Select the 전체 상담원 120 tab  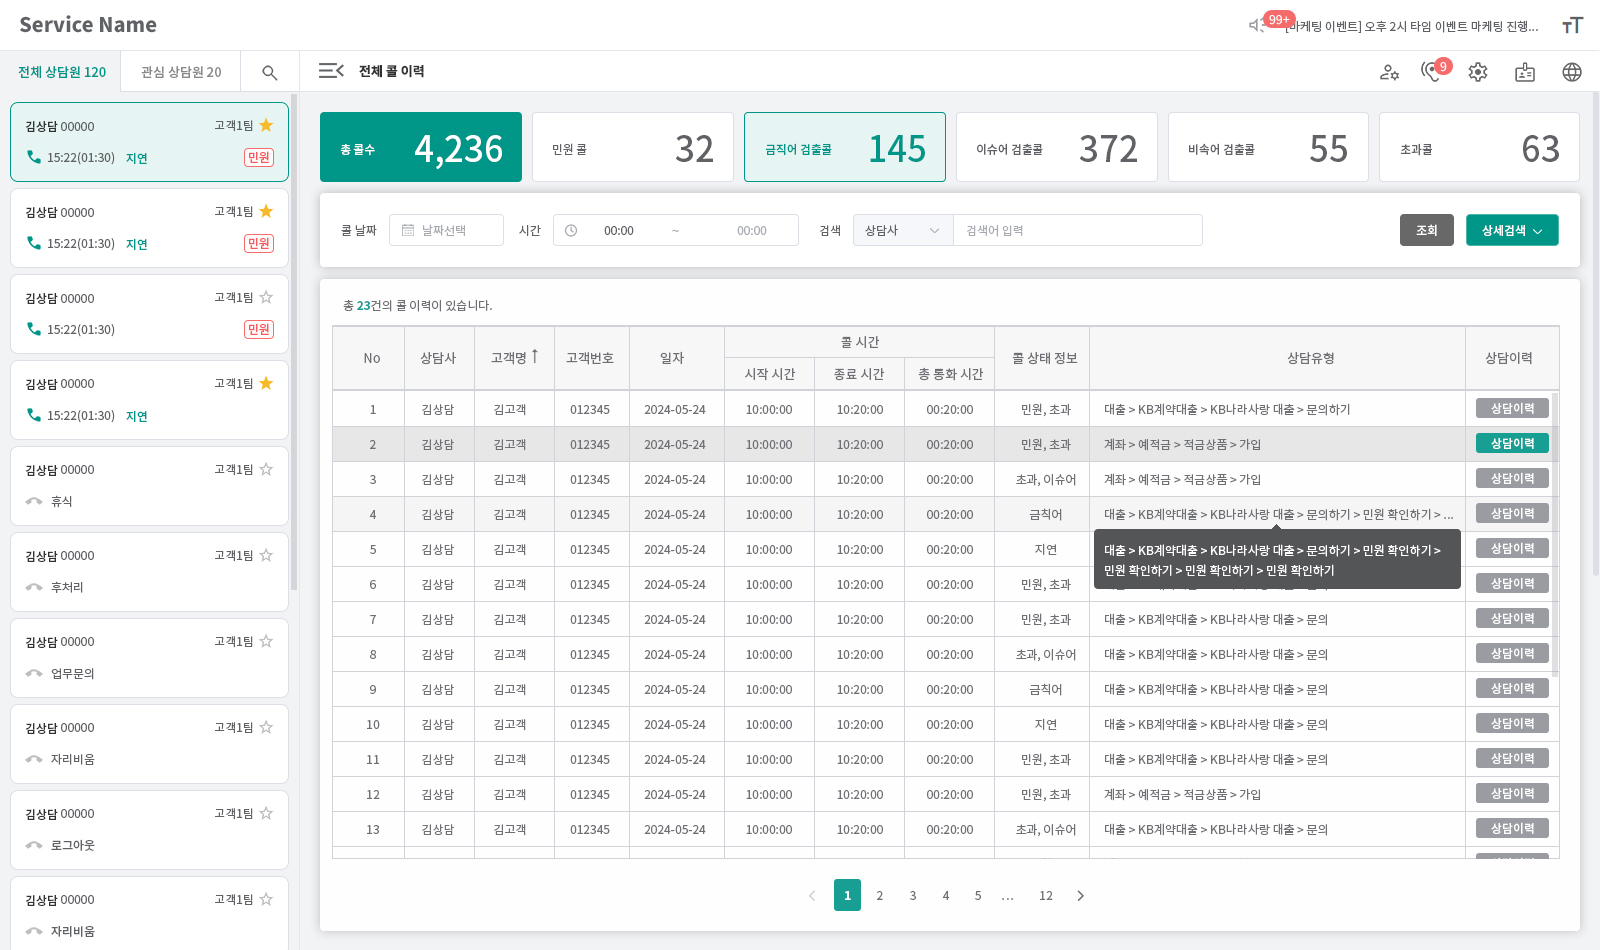tap(61, 72)
